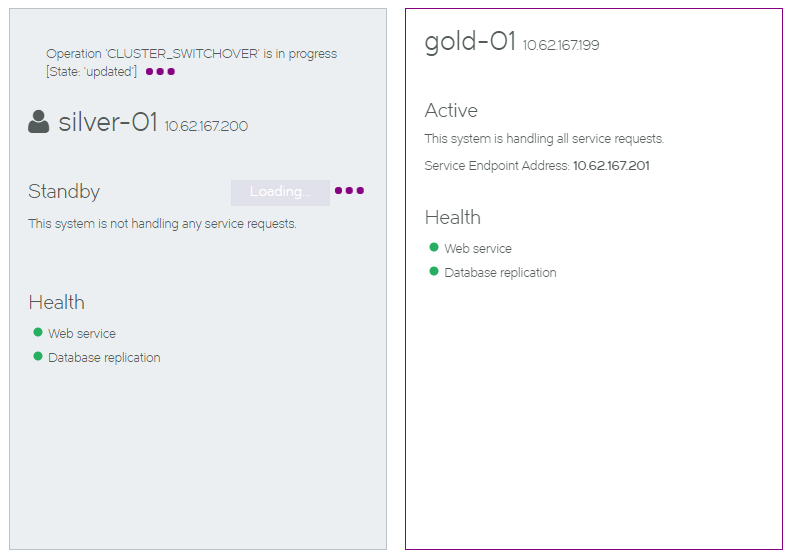Click the silver-01 IP address 10.62.167.200
This screenshot has width=794, height=560.
point(206,126)
